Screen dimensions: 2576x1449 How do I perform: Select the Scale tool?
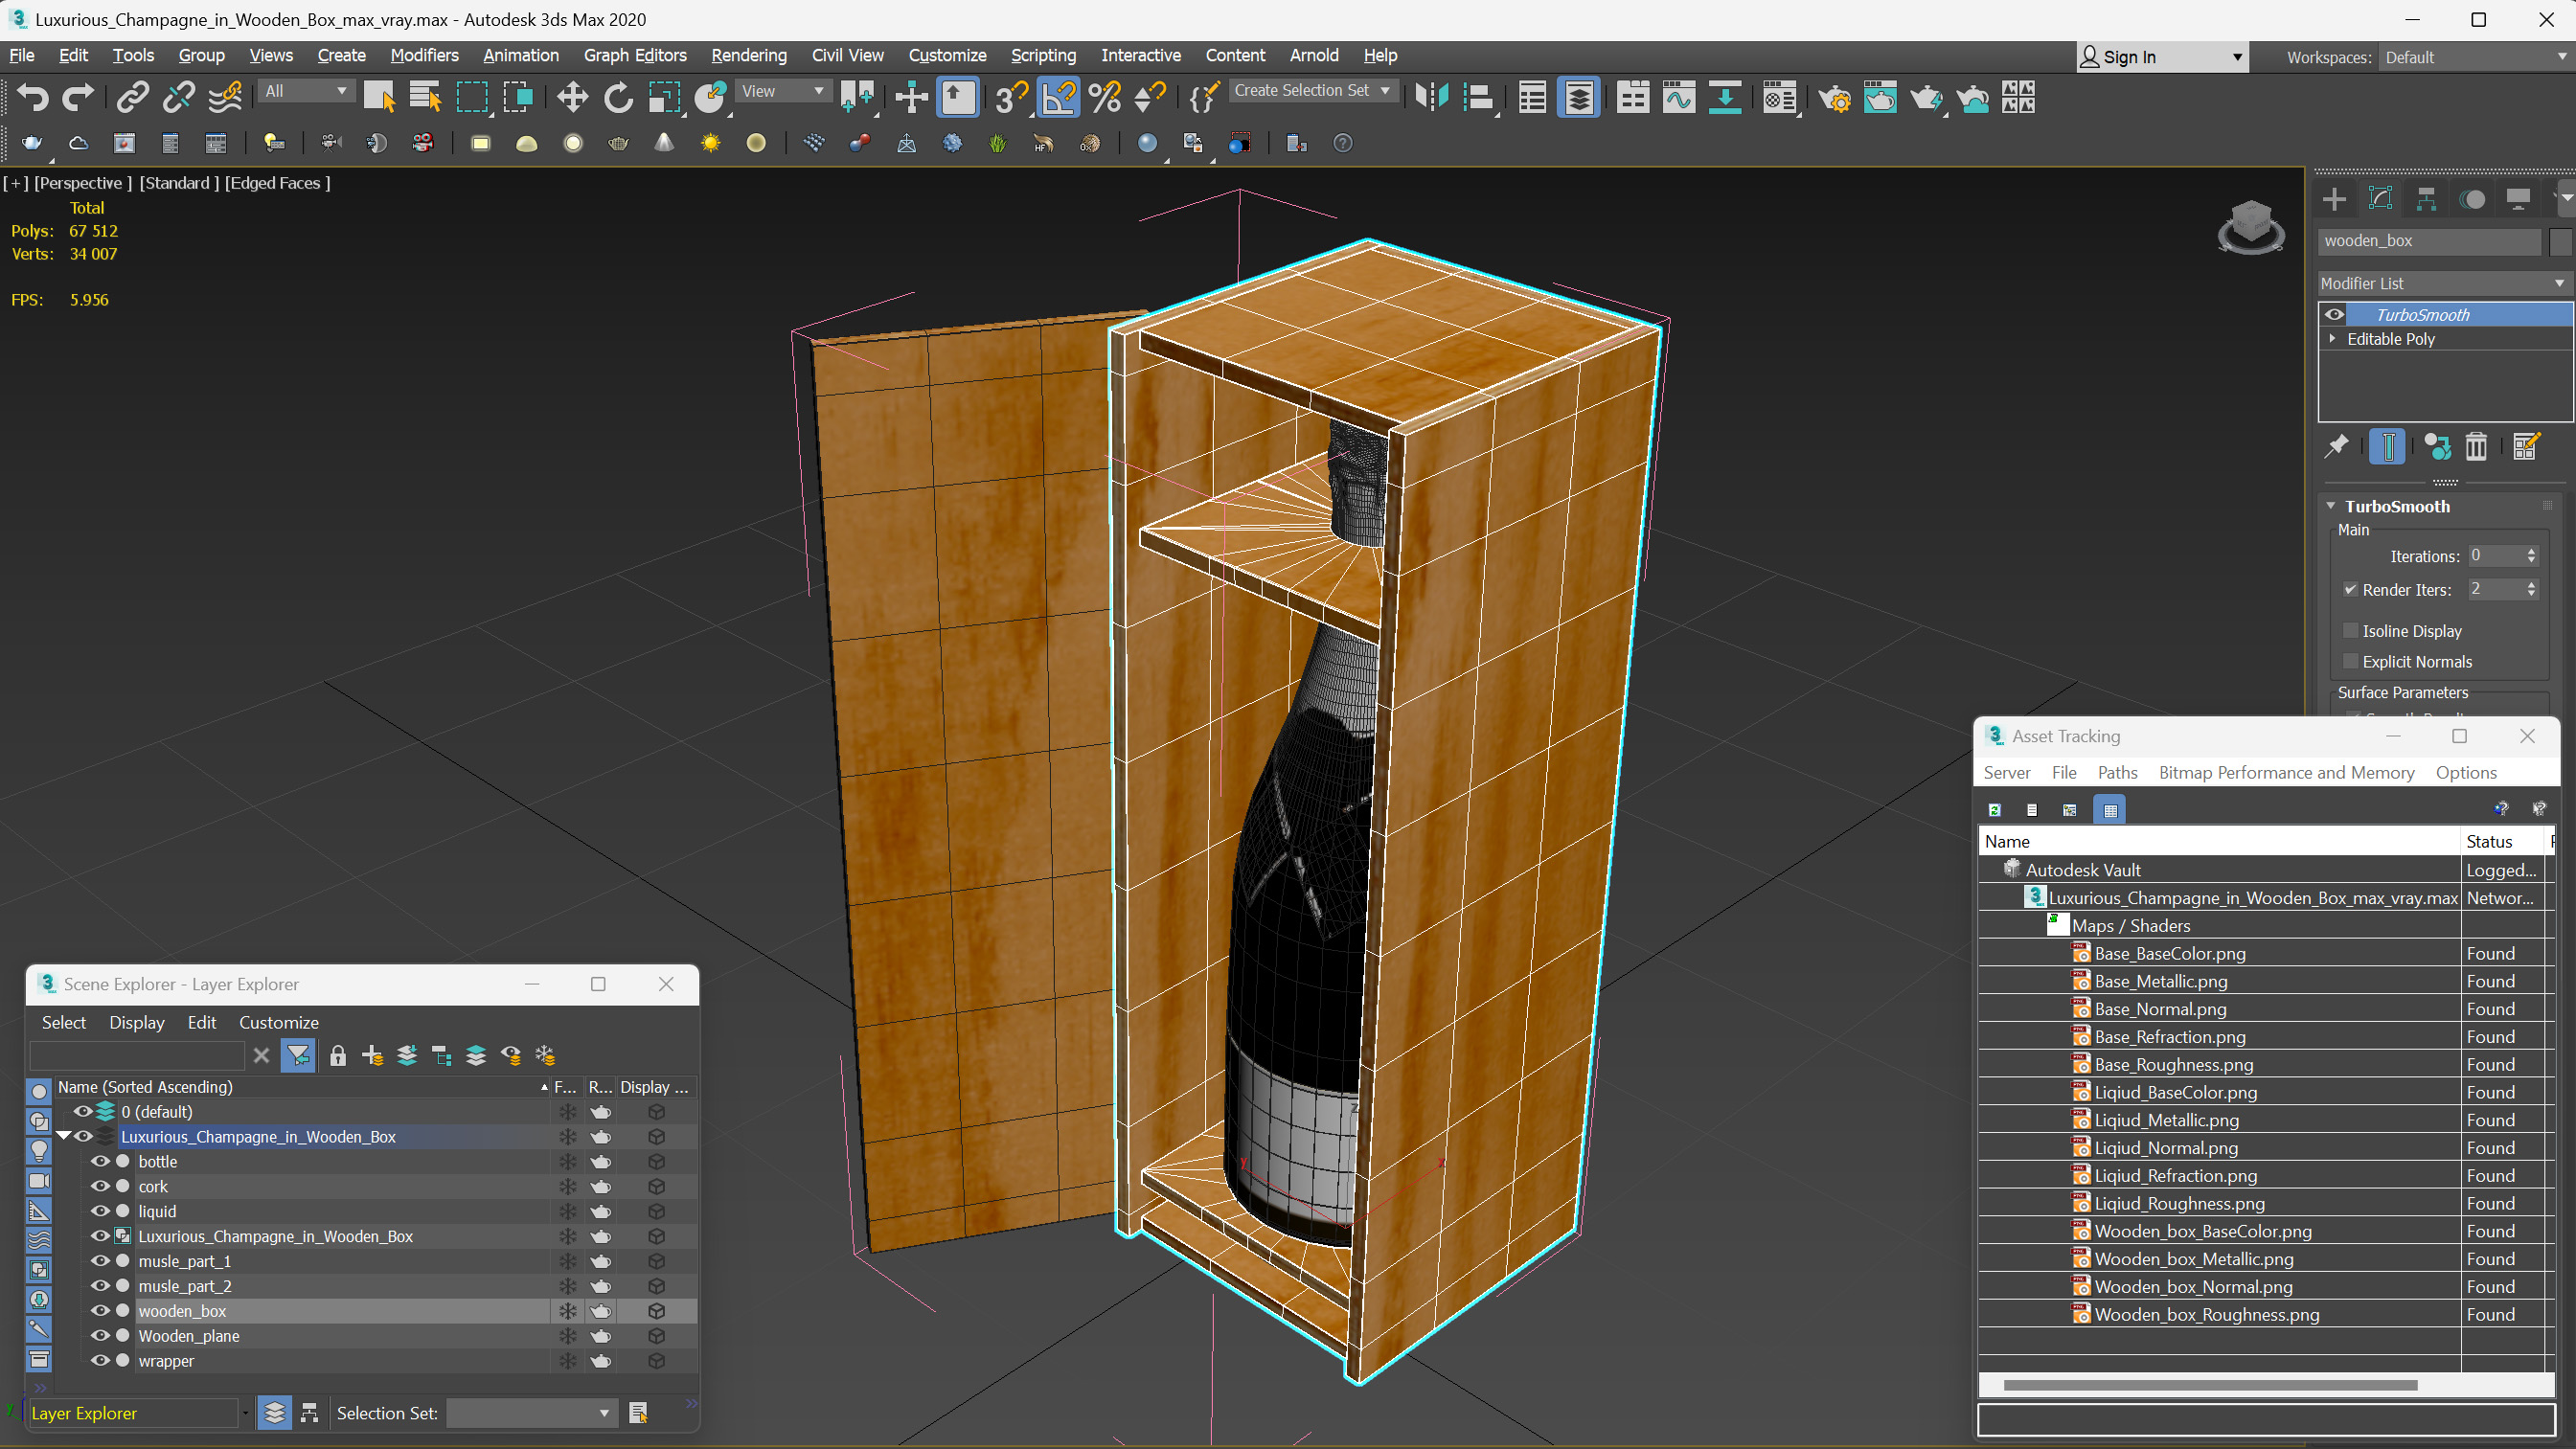[664, 97]
